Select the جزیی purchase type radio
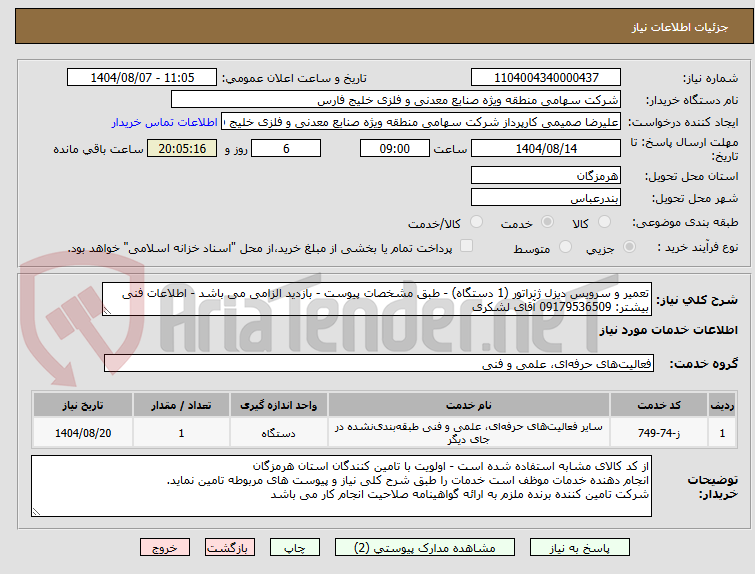This screenshot has height=574, width=755. pyautogui.click(x=629, y=247)
